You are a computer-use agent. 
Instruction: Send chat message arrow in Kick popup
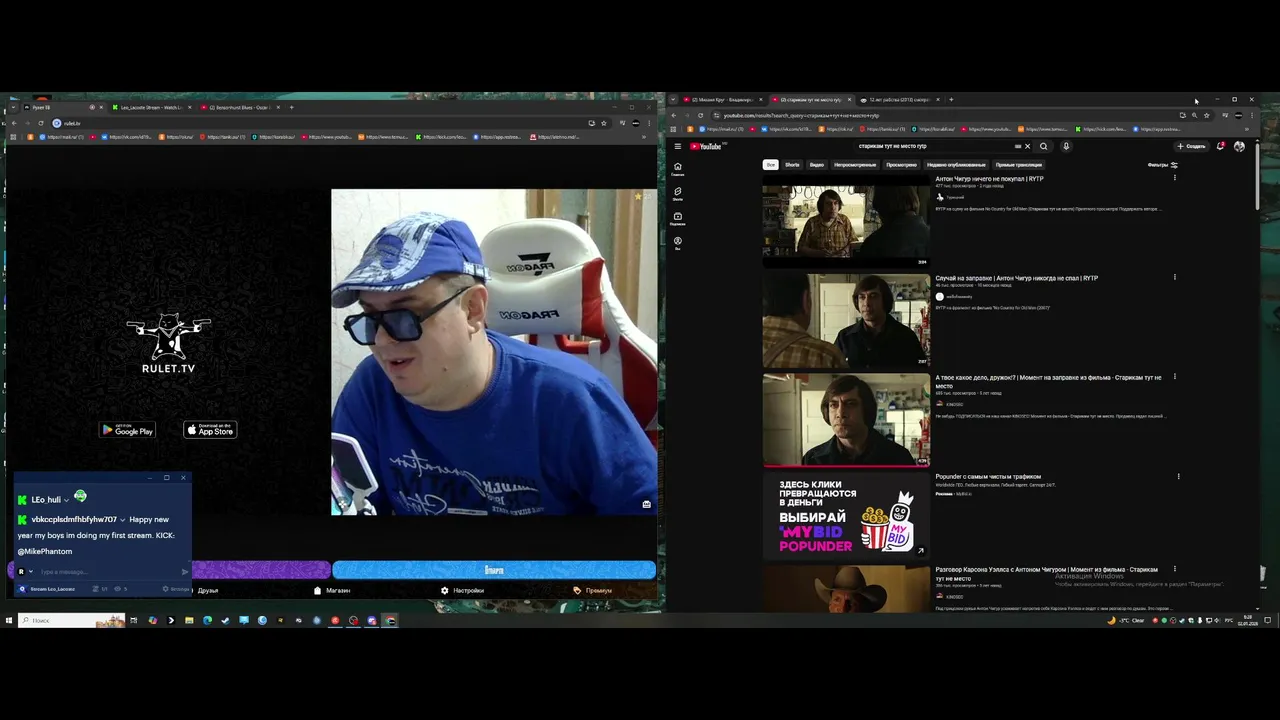(184, 572)
